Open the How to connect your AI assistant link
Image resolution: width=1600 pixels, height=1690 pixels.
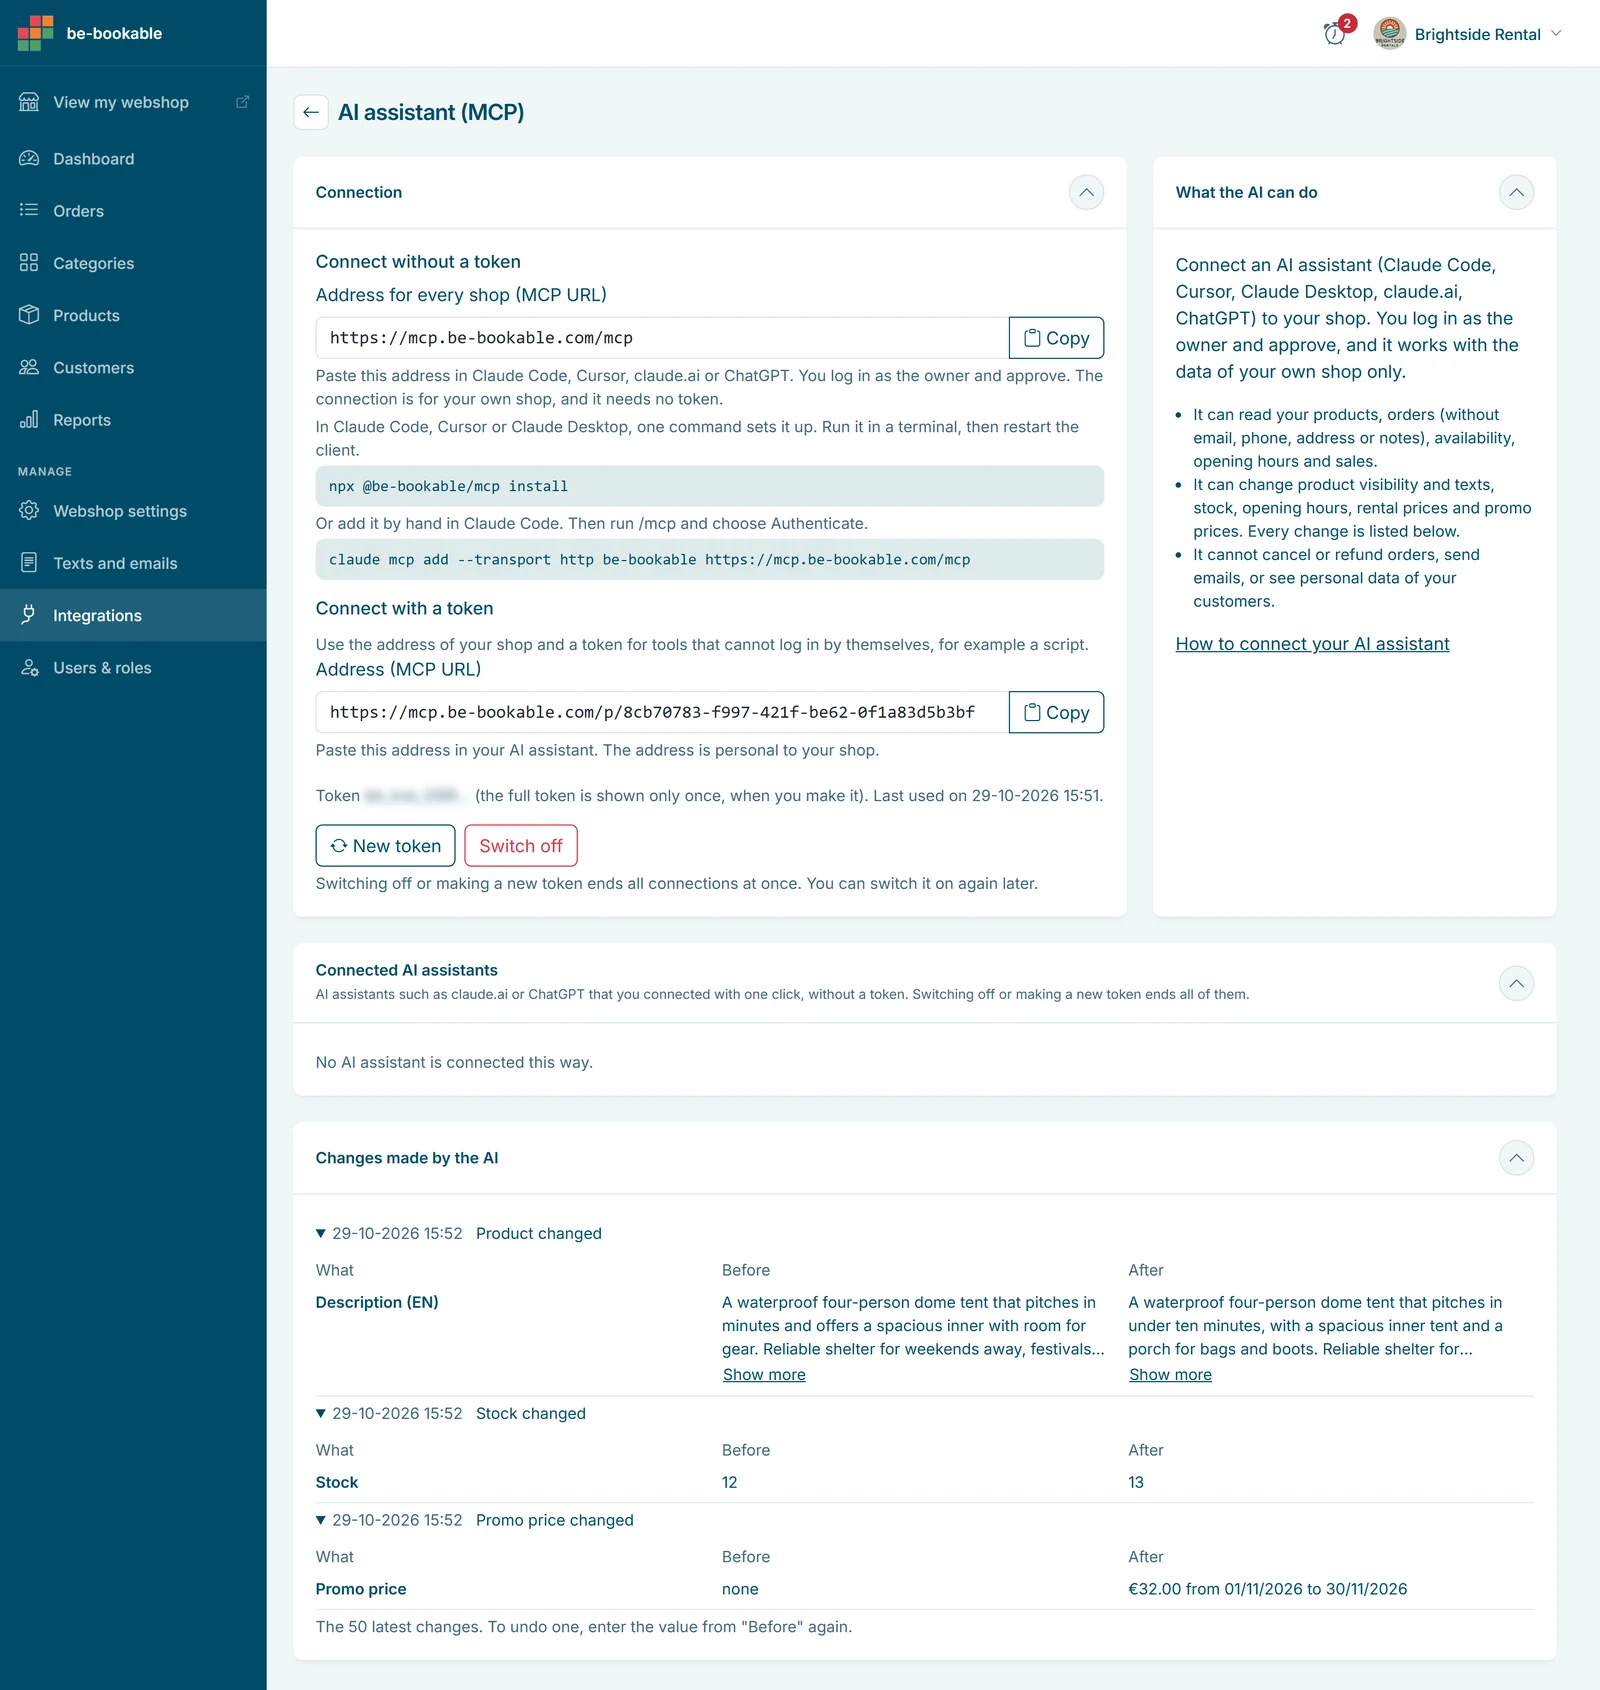[1312, 644]
